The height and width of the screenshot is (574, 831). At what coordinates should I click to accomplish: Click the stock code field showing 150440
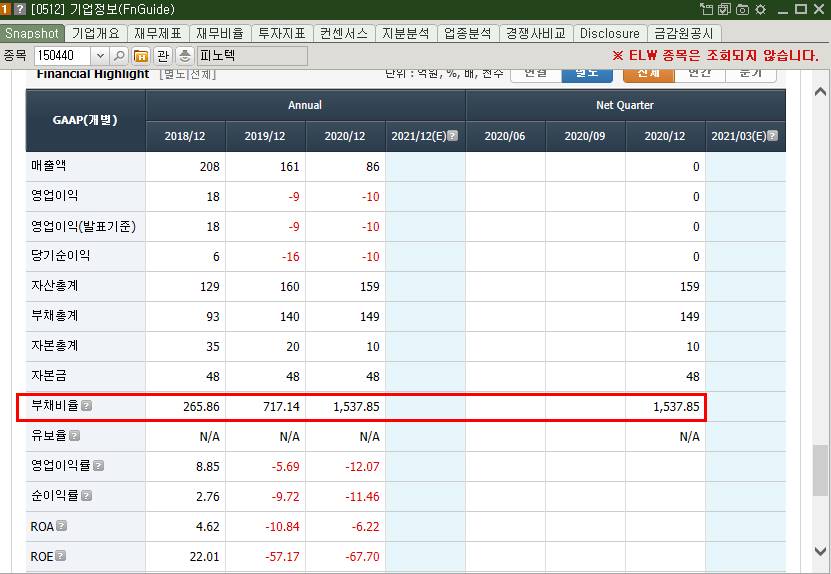pos(63,56)
